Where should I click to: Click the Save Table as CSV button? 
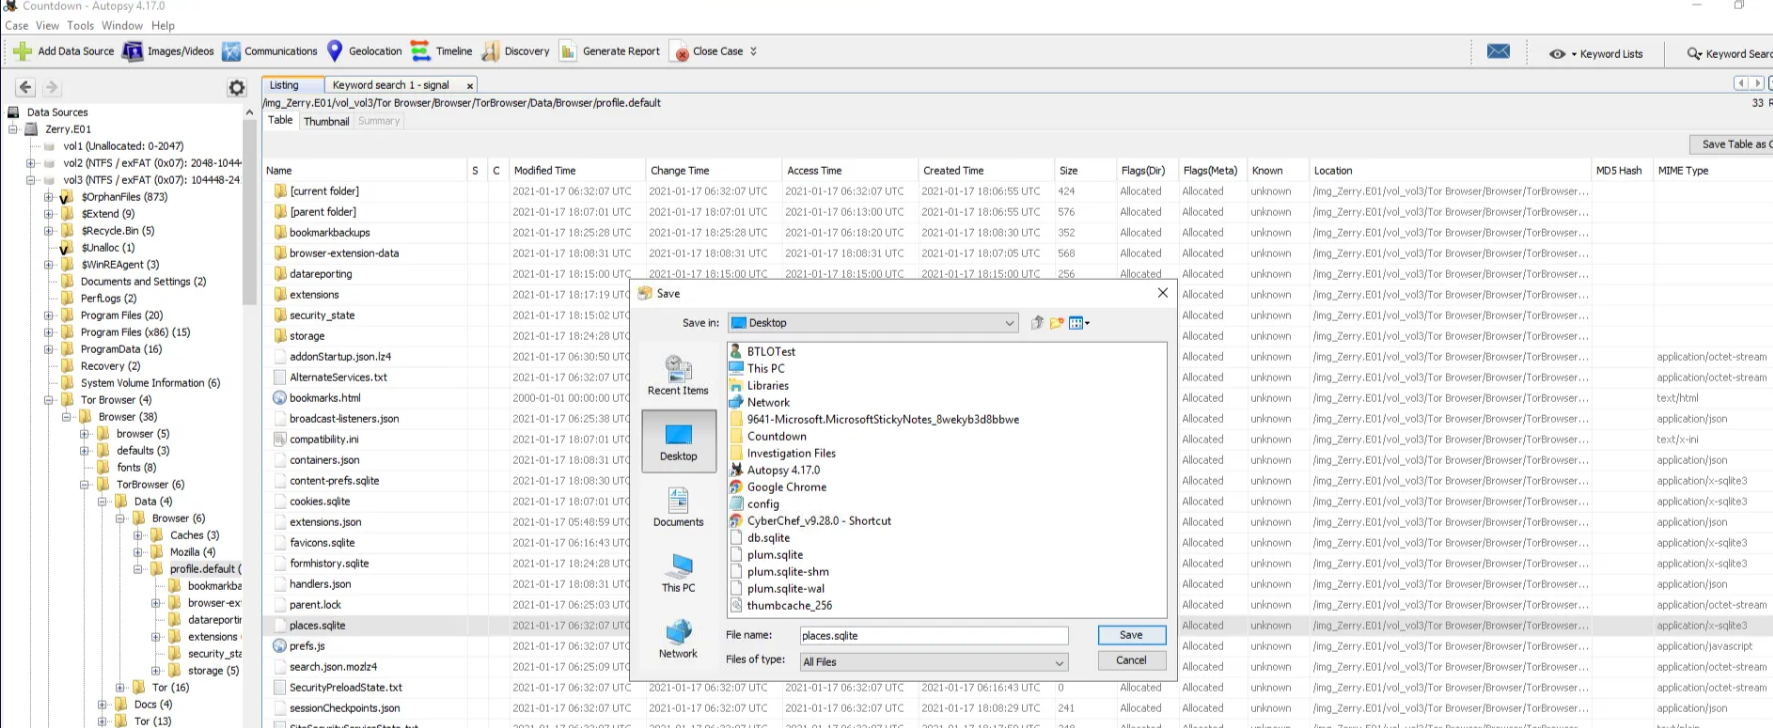pyautogui.click(x=1732, y=144)
